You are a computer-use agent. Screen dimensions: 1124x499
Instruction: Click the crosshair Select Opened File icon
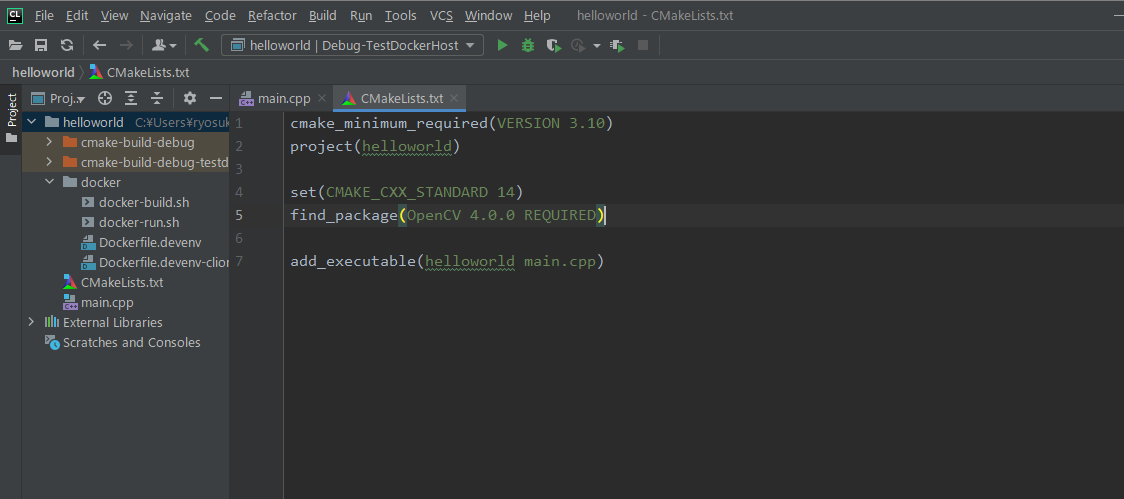click(105, 98)
